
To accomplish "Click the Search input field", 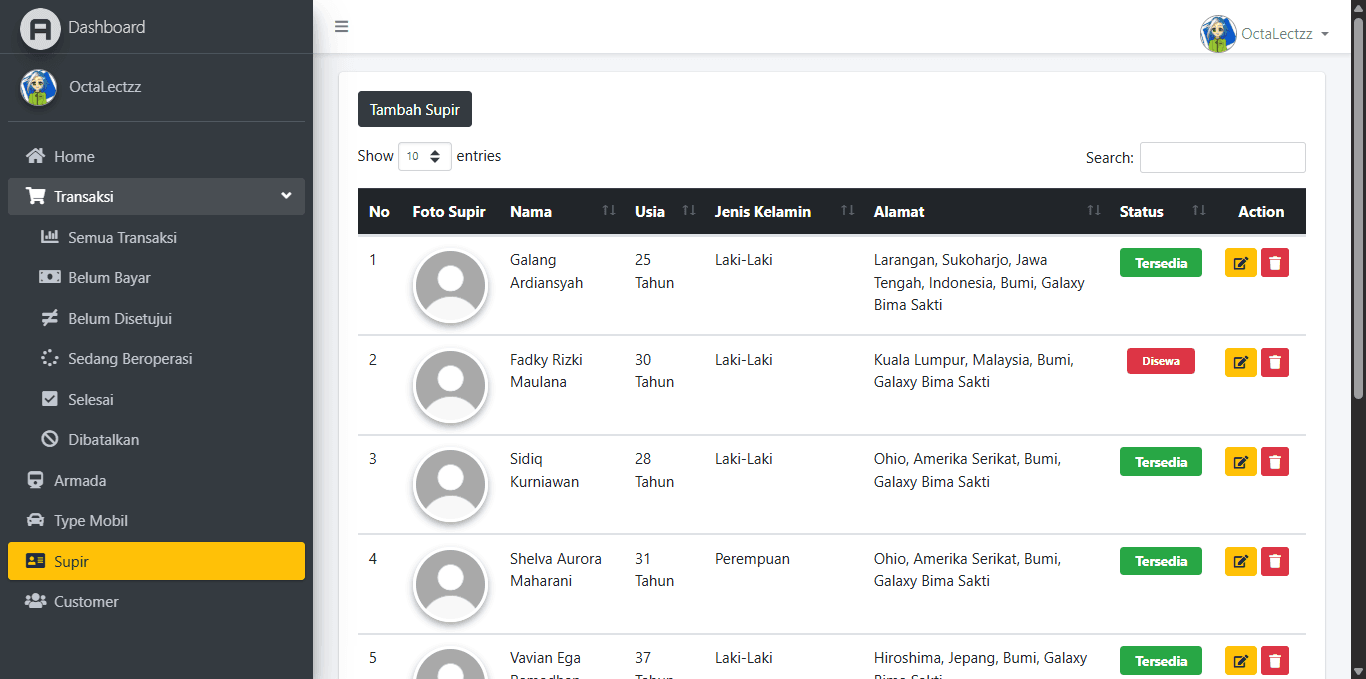I will tap(1222, 157).
